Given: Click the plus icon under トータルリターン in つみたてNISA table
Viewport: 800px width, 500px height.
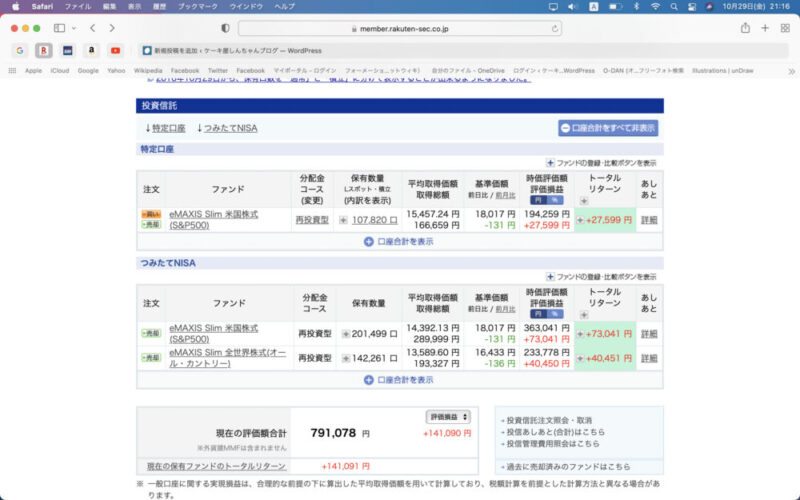Looking at the screenshot, I should (x=584, y=315).
